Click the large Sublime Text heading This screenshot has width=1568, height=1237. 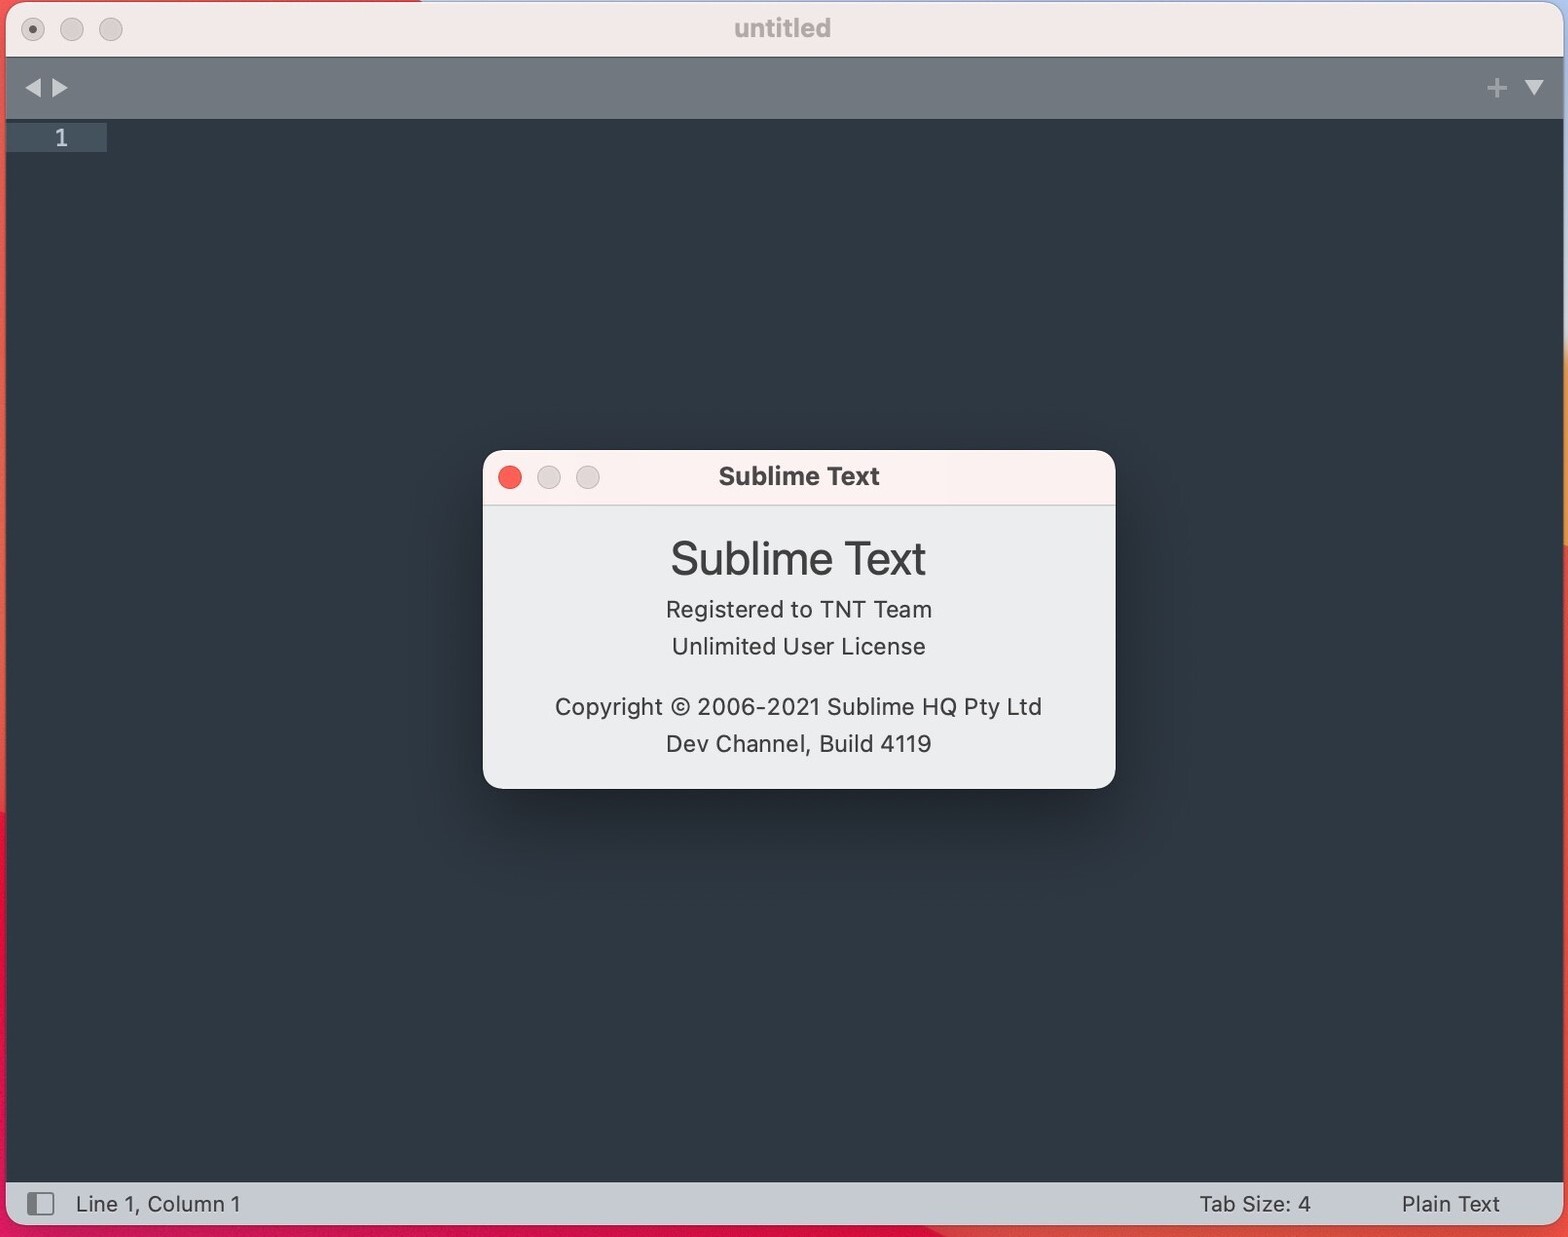pos(798,558)
